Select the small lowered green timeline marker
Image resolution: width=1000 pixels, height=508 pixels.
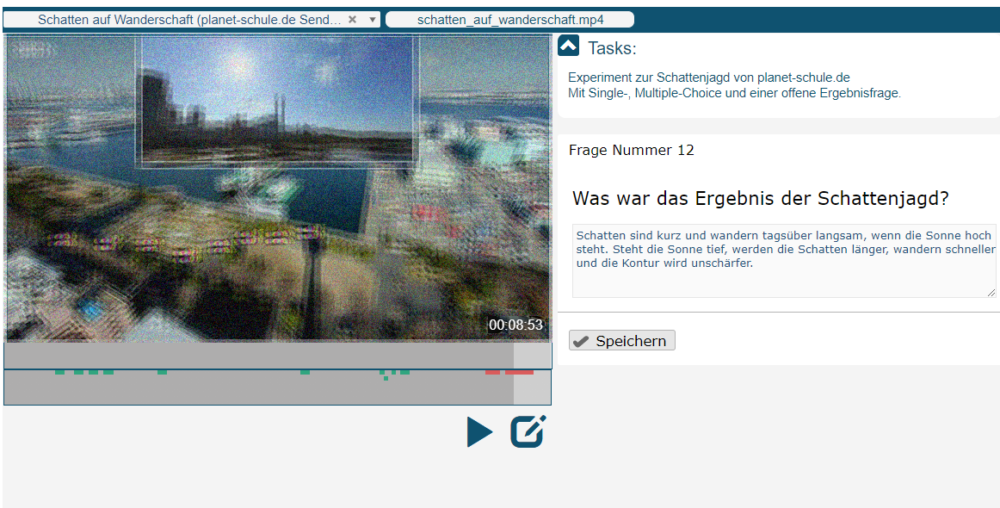[x=386, y=378]
